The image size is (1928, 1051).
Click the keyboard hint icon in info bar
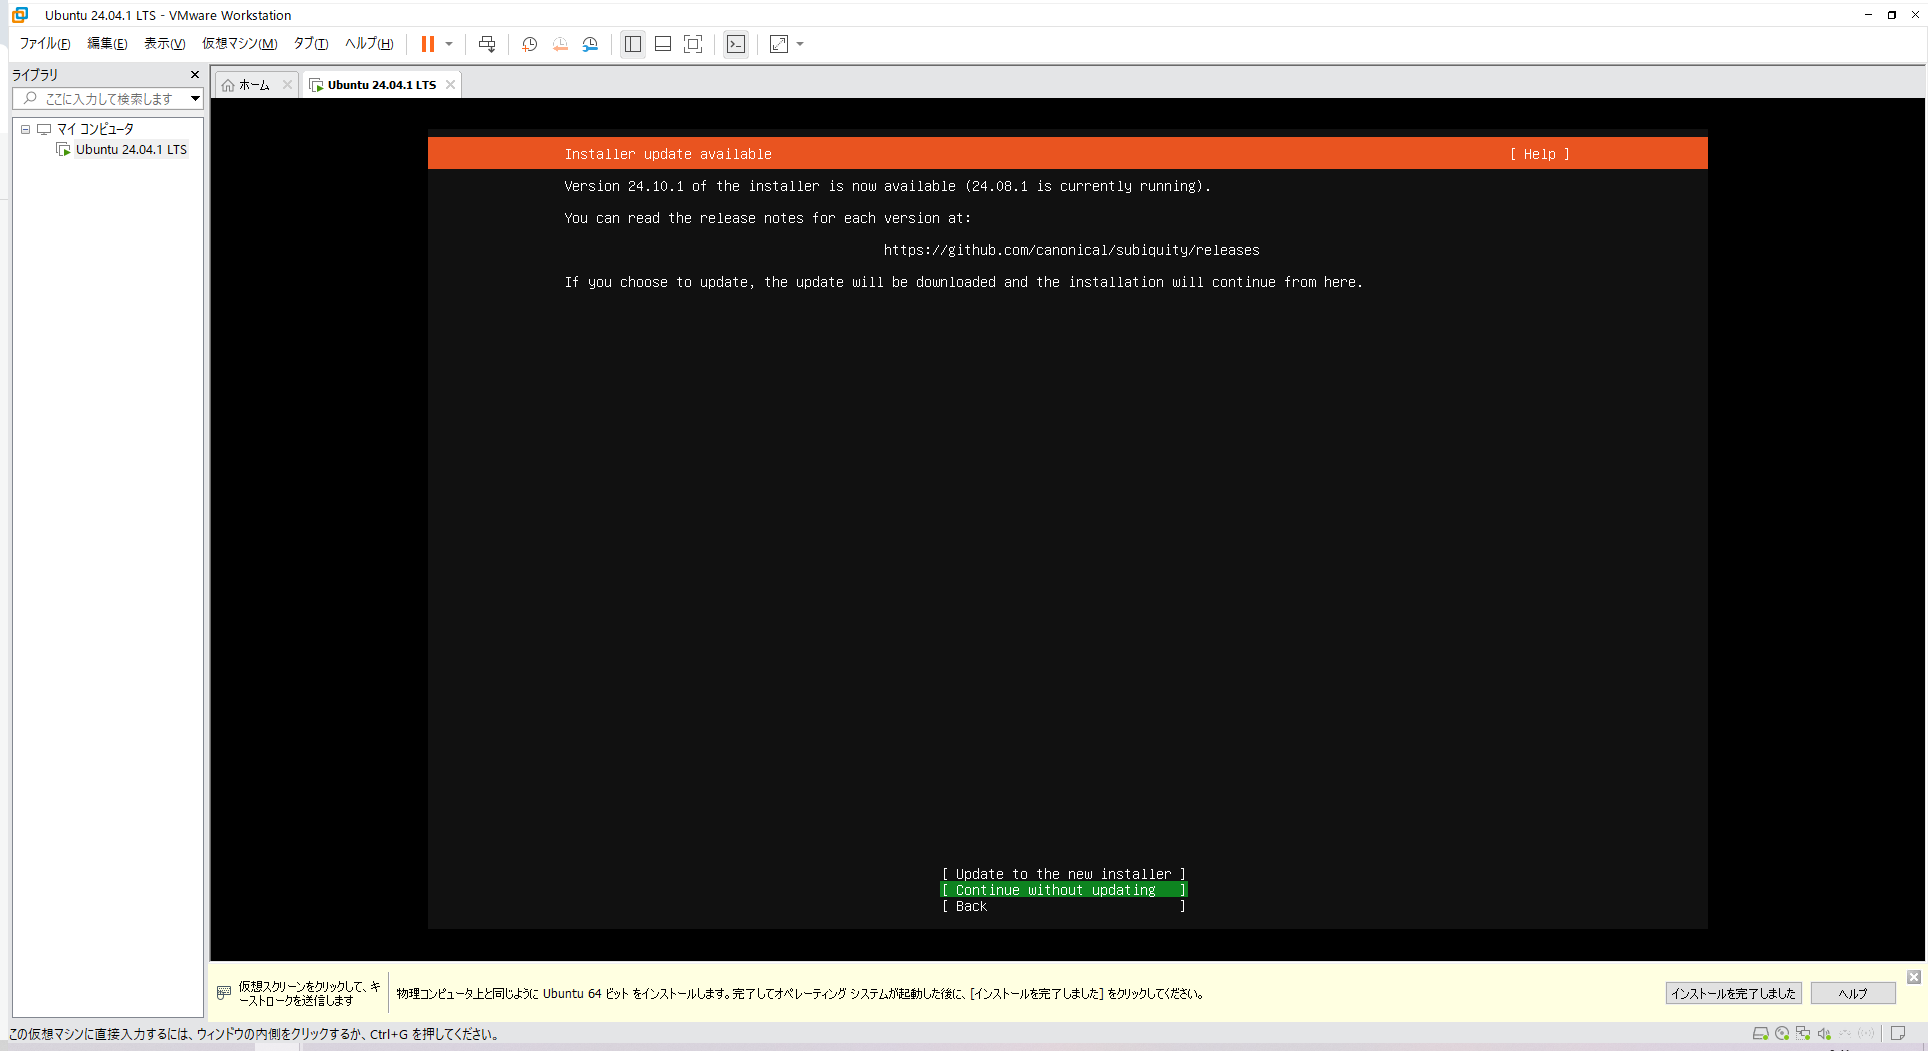[x=224, y=993]
